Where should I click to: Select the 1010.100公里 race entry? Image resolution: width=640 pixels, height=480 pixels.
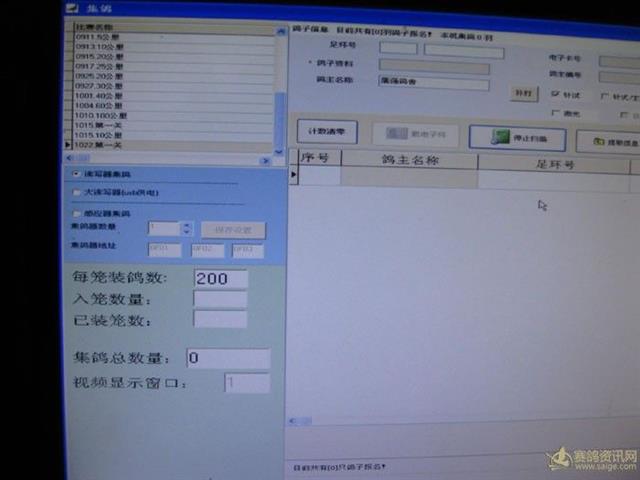(x=102, y=115)
